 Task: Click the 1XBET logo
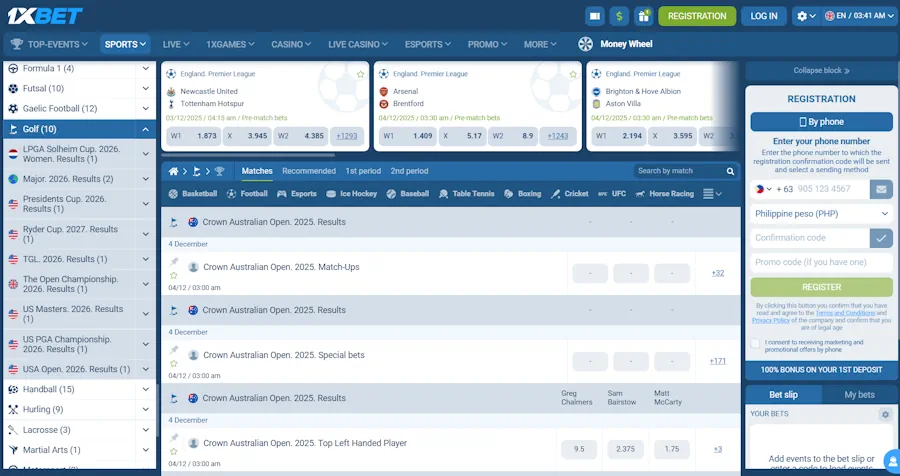pyautogui.click(x=45, y=16)
